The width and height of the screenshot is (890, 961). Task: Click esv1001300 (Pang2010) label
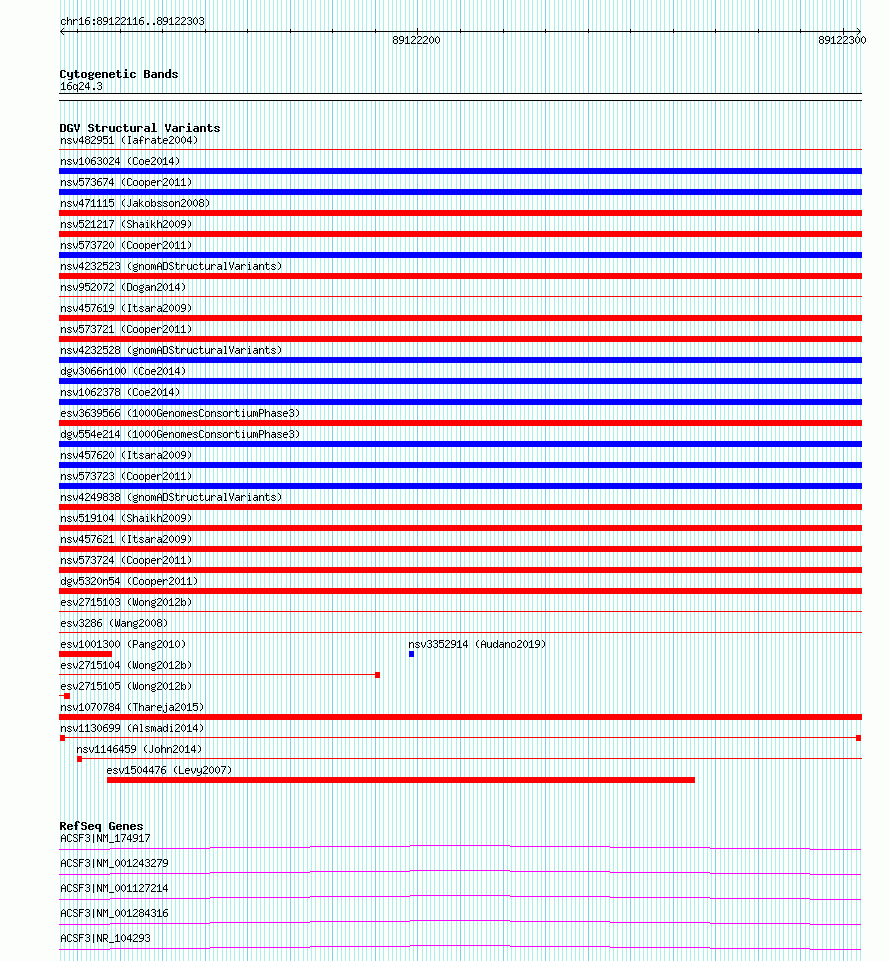(123, 644)
